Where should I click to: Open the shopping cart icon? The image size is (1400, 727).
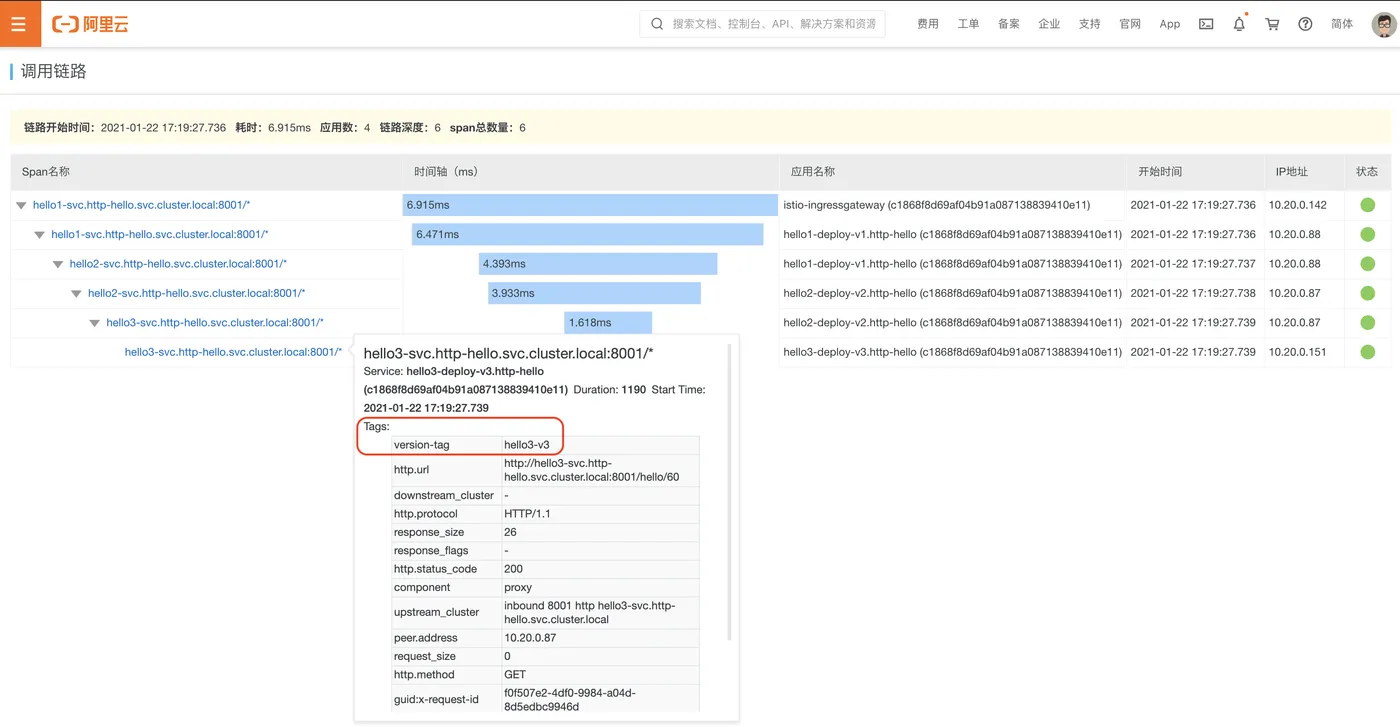[x=1272, y=24]
